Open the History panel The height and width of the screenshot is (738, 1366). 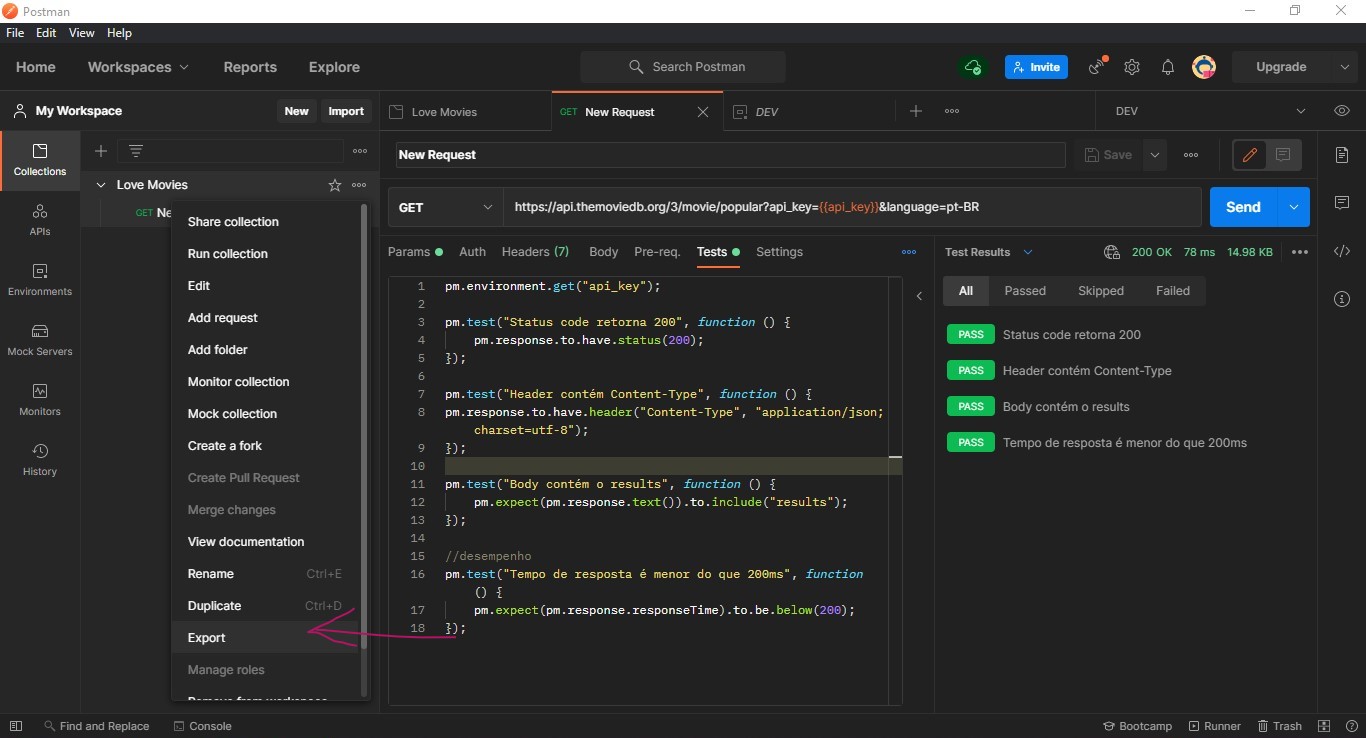pyautogui.click(x=39, y=461)
